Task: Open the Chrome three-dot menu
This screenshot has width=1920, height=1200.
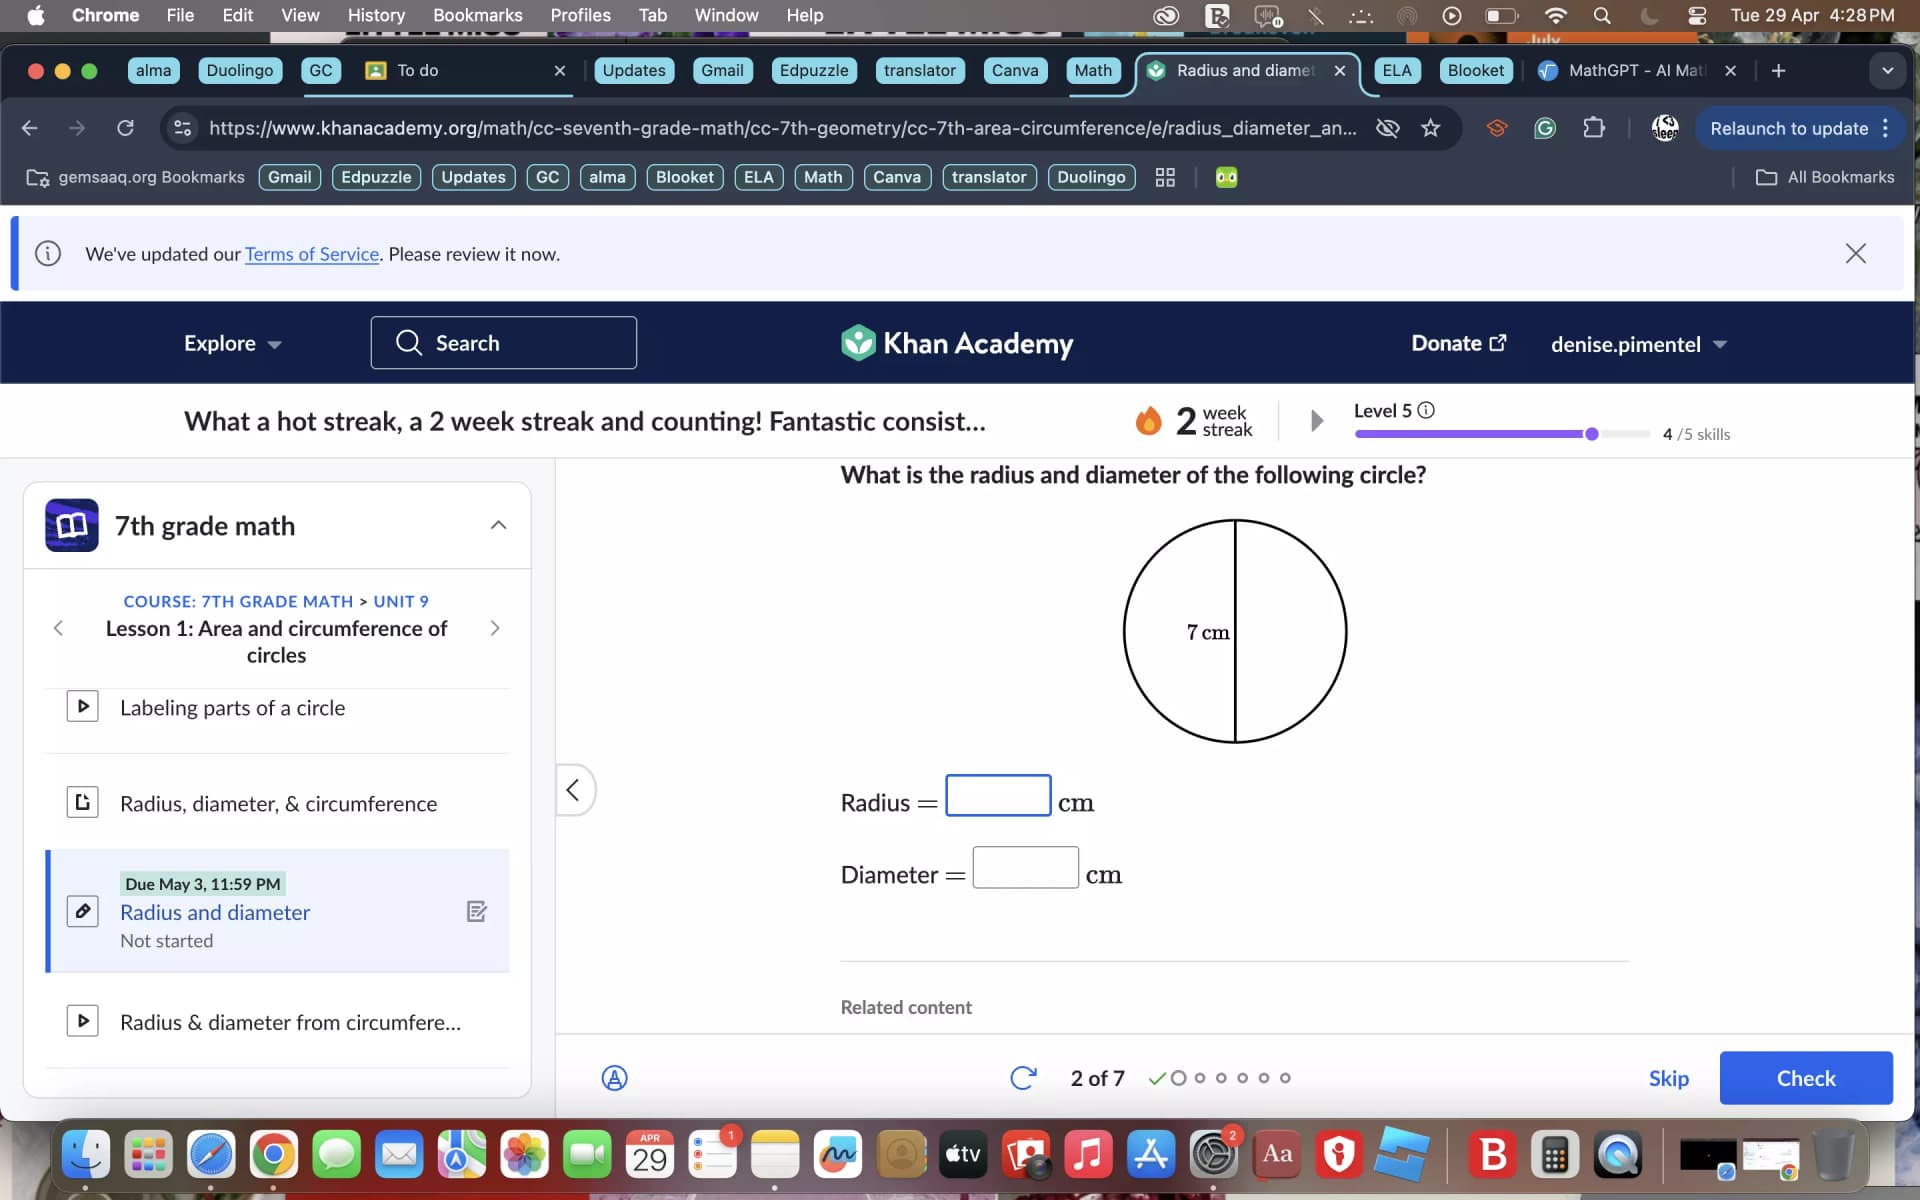Action: coord(1885,128)
